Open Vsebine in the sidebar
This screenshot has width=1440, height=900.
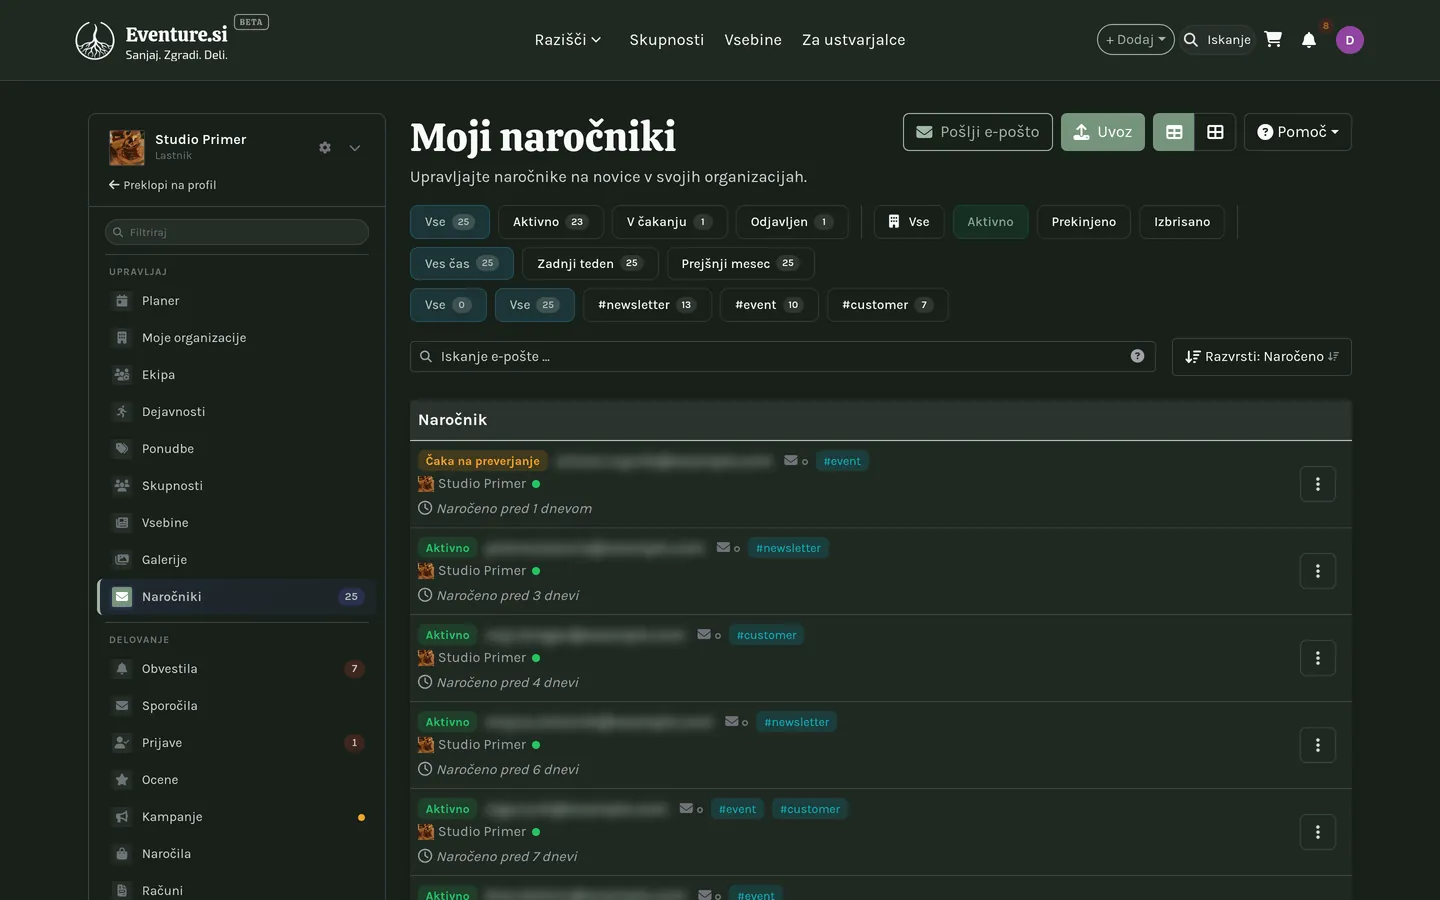point(236,523)
